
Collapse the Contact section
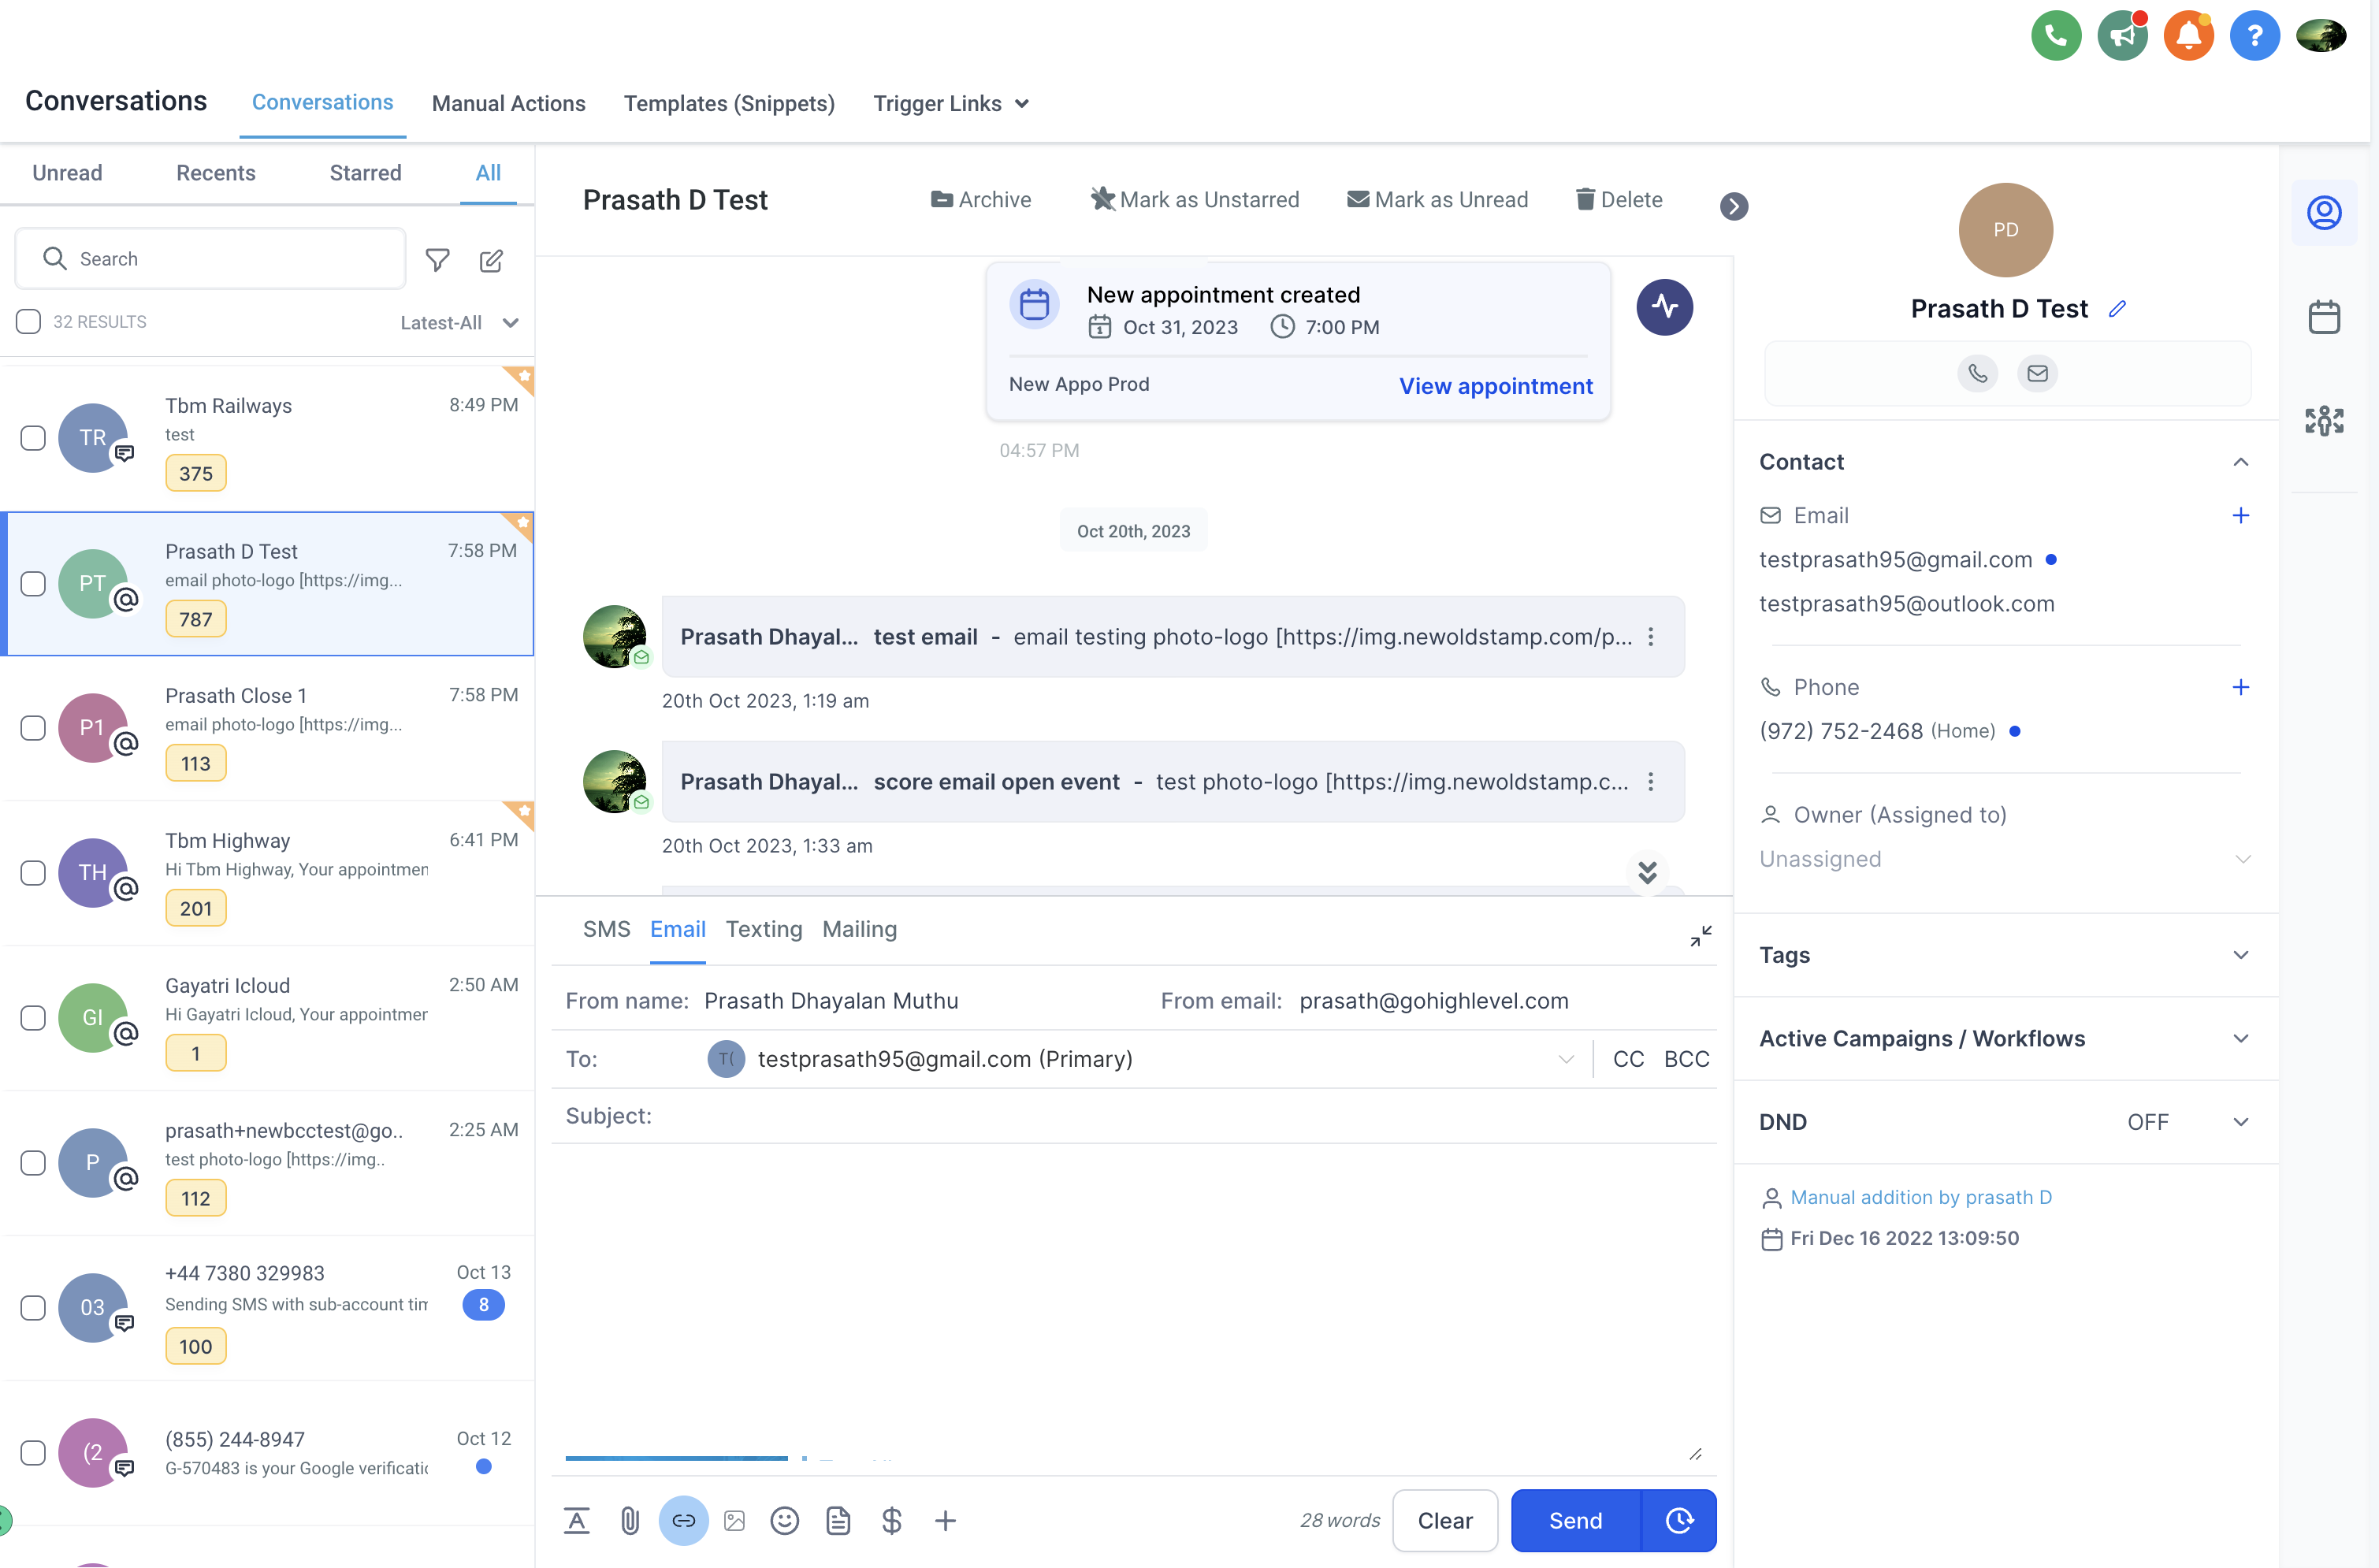coord(2240,462)
